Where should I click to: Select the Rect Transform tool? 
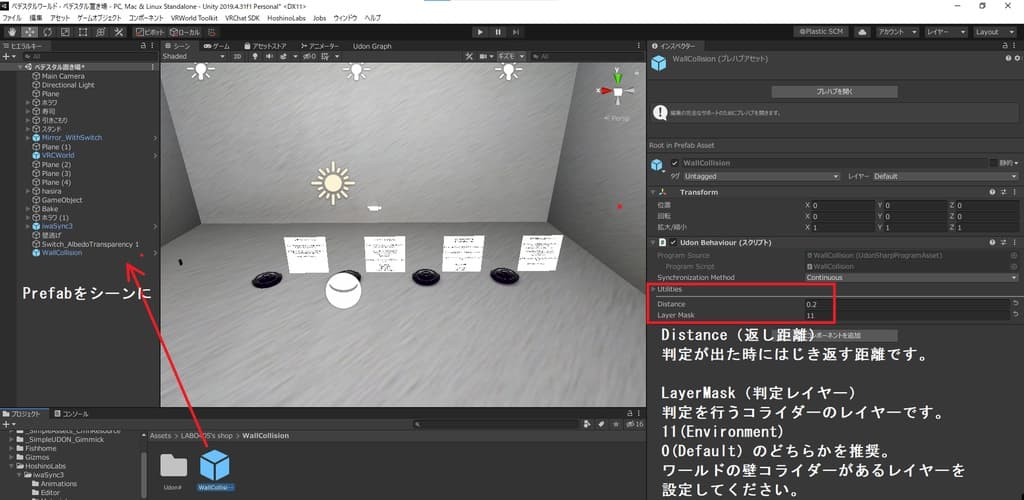click(x=83, y=31)
